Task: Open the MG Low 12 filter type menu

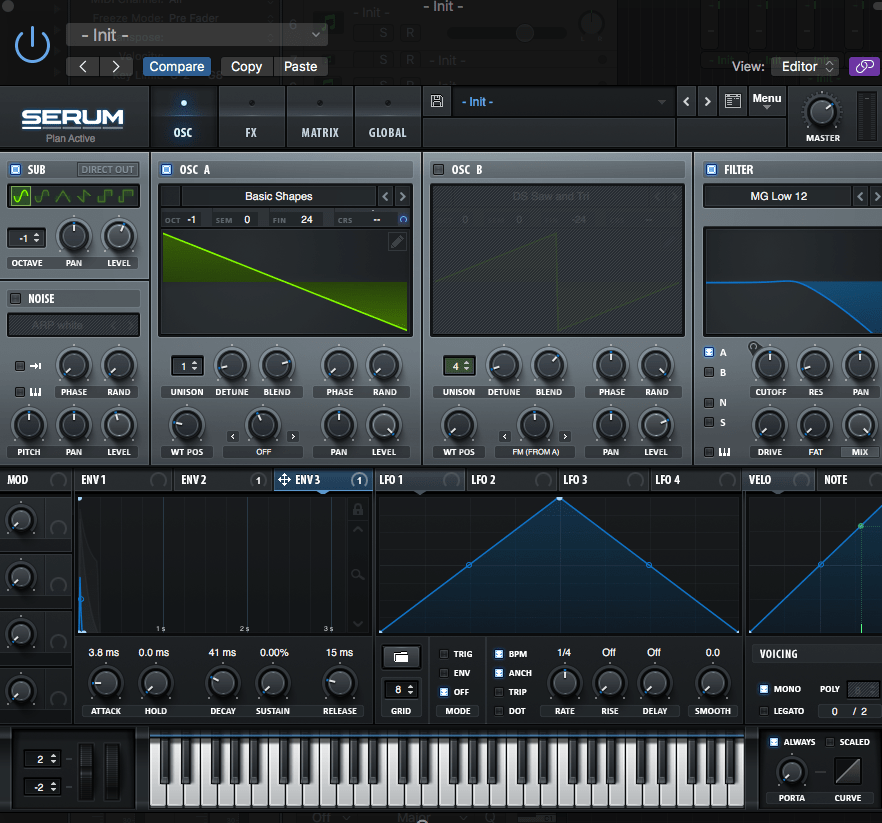Action: [778, 196]
